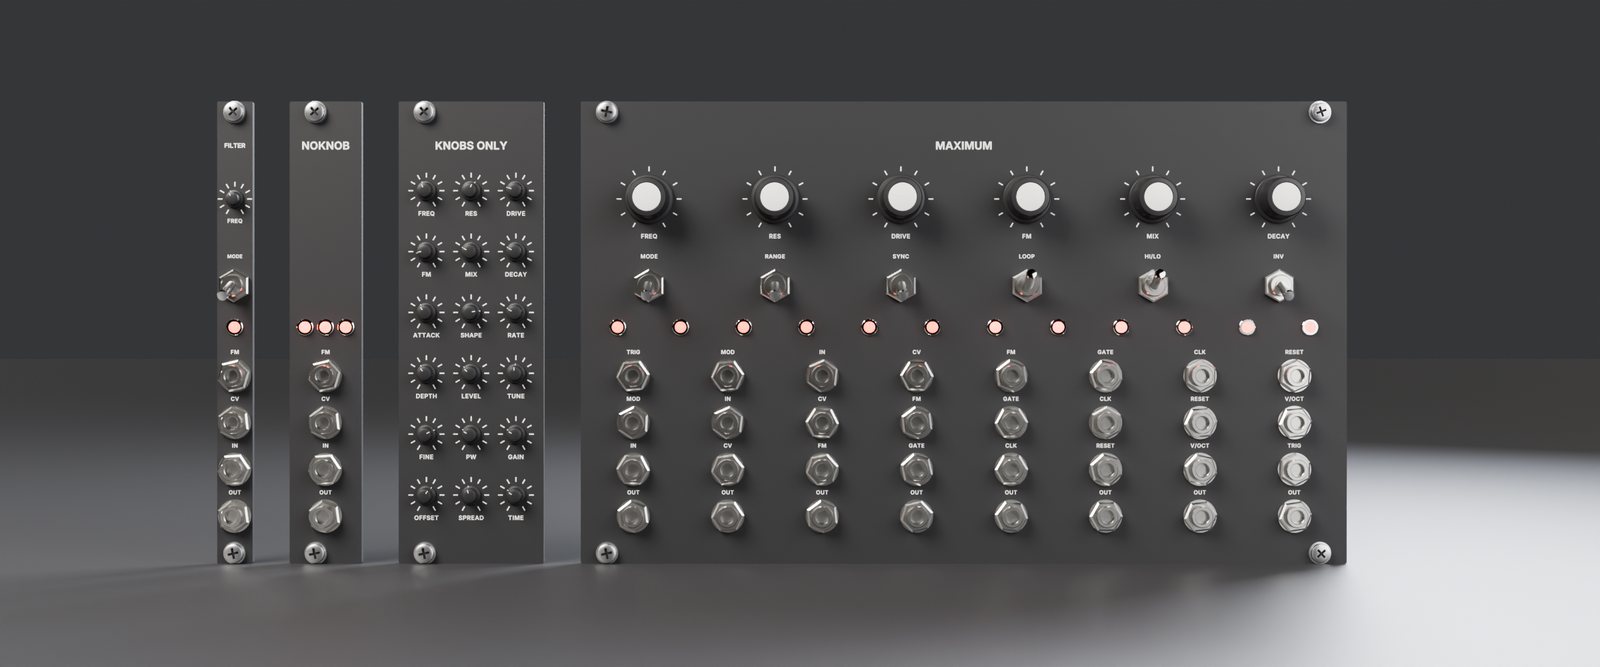This screenshot has width=1600, height=667.
Task: Flip the RANGE toggle switch
Action: click(x=774, y=288)
